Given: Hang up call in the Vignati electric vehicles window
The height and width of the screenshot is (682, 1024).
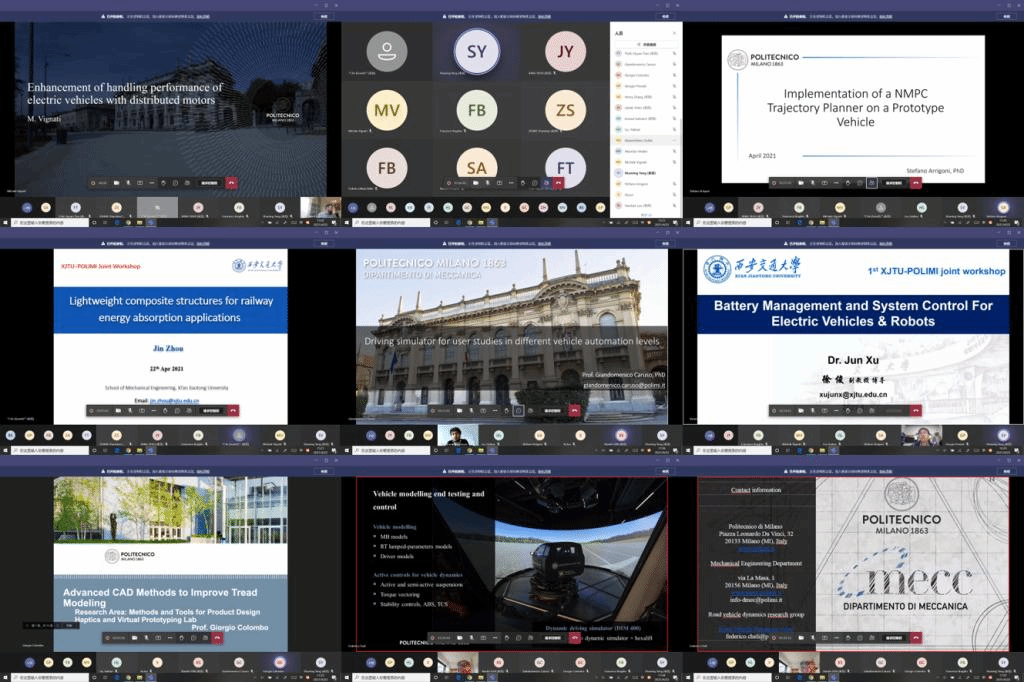Looking at the screenshot, I should coord(231,183).
